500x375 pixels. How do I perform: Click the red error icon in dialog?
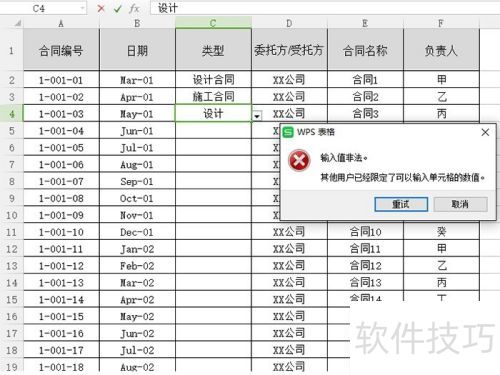(x=299, y=161)
